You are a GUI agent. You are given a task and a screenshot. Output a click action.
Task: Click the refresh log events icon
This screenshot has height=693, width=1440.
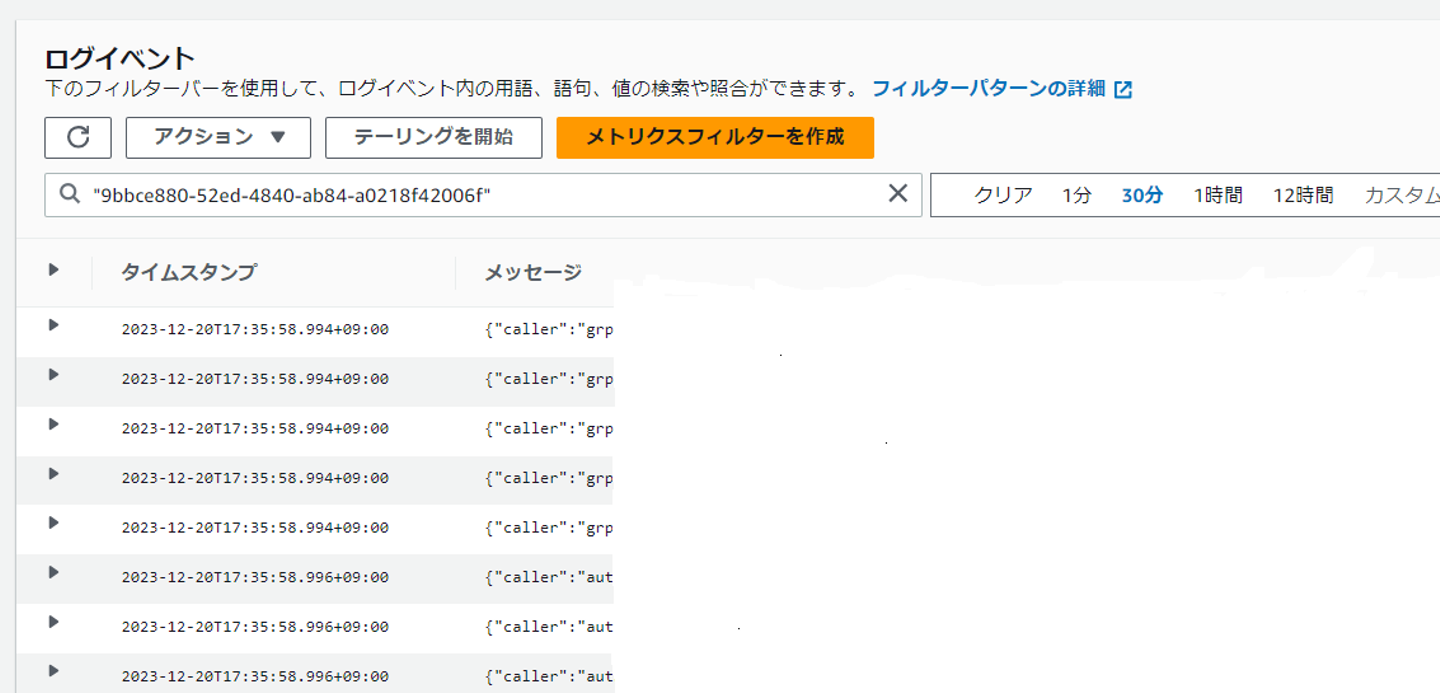[x=78, y=138]
